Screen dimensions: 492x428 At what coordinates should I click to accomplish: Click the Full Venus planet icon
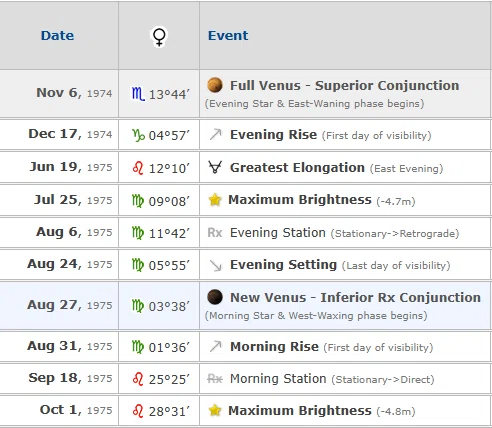(x=215, y=85)
